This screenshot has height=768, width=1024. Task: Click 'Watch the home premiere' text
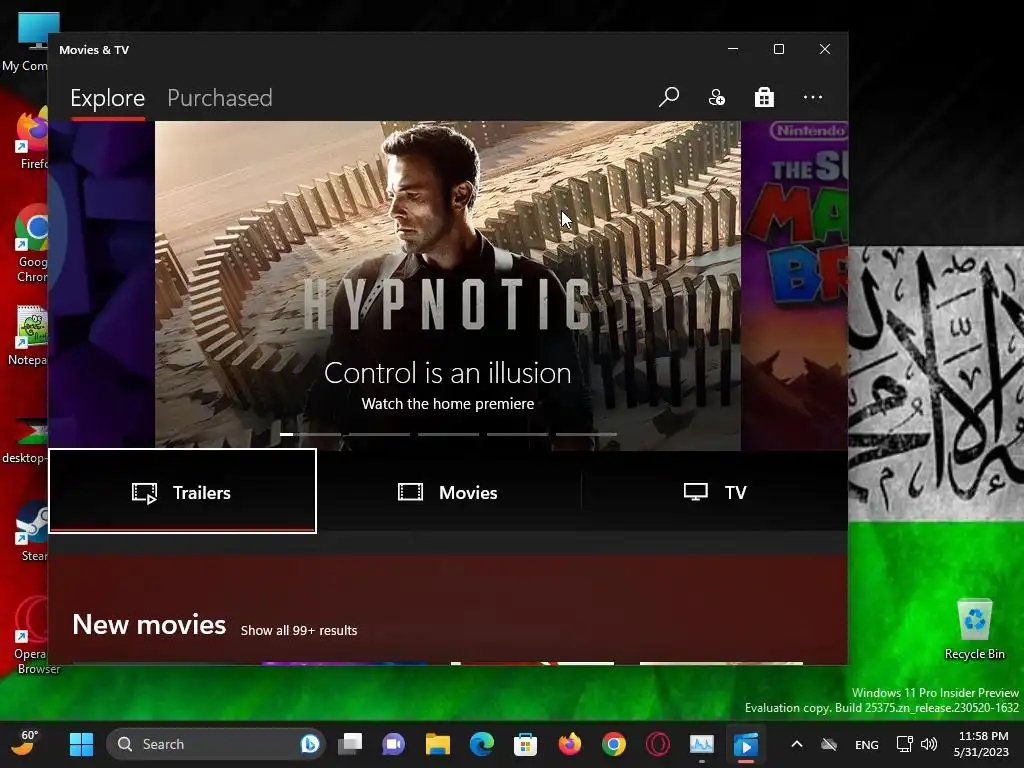pyautogui.click(x=448, y=404)
